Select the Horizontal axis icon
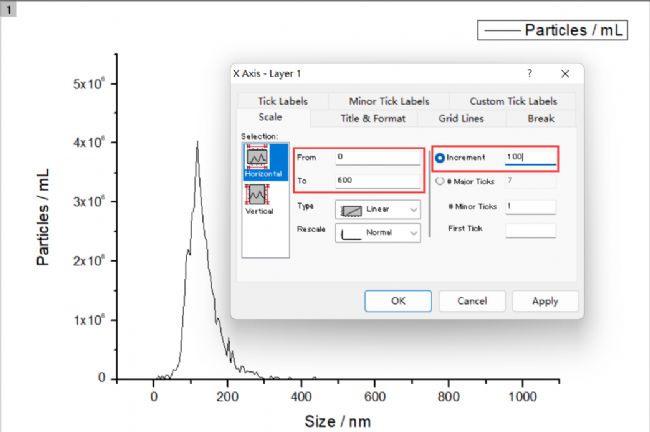This screenshot has width=650, height=432. pos(259,160)
